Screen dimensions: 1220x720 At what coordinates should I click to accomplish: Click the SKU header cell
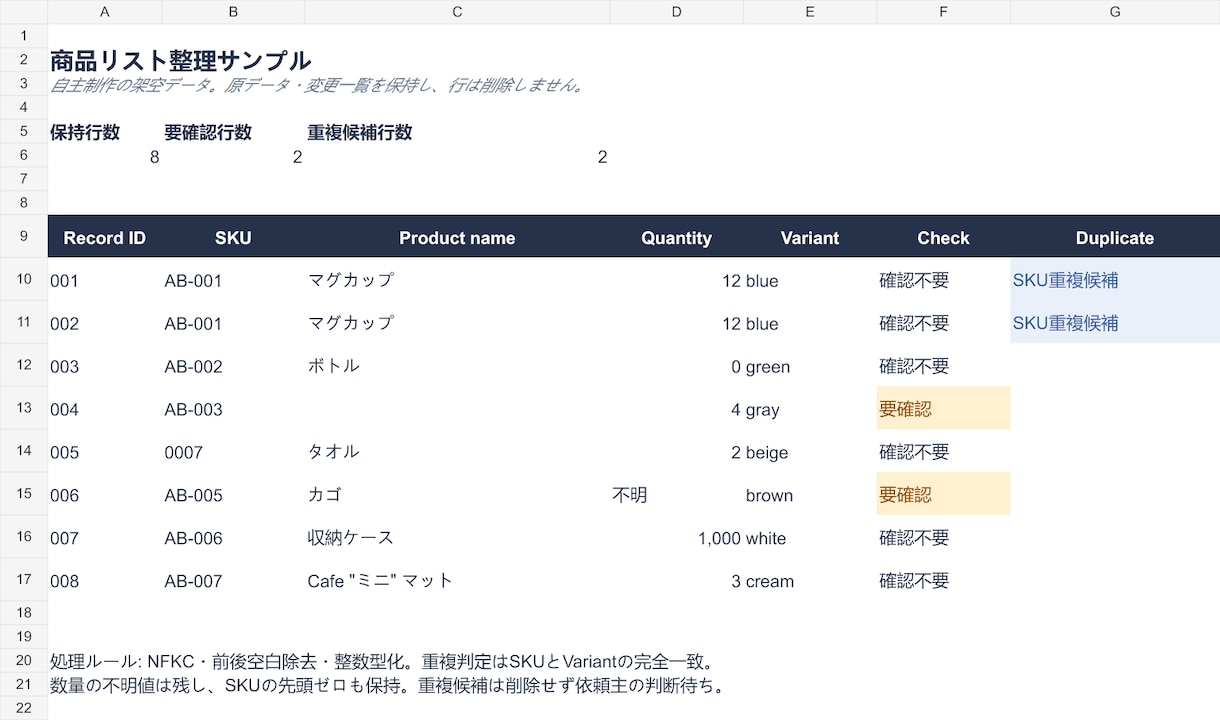[233, 238]
